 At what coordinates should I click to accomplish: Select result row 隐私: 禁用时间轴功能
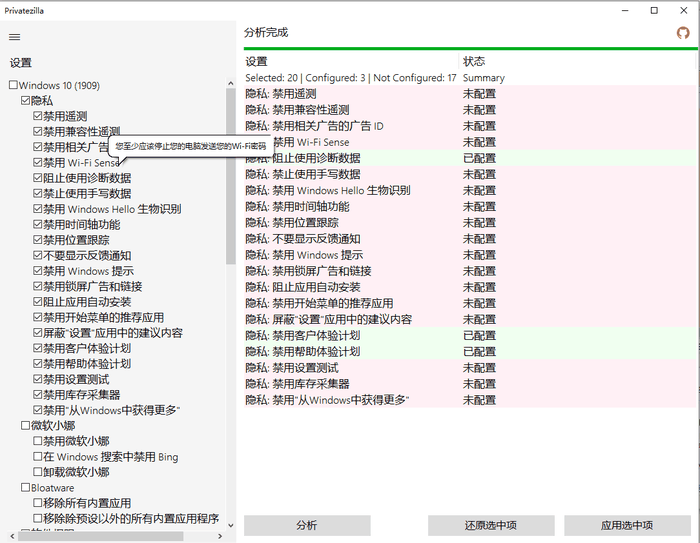coord(470,206)
